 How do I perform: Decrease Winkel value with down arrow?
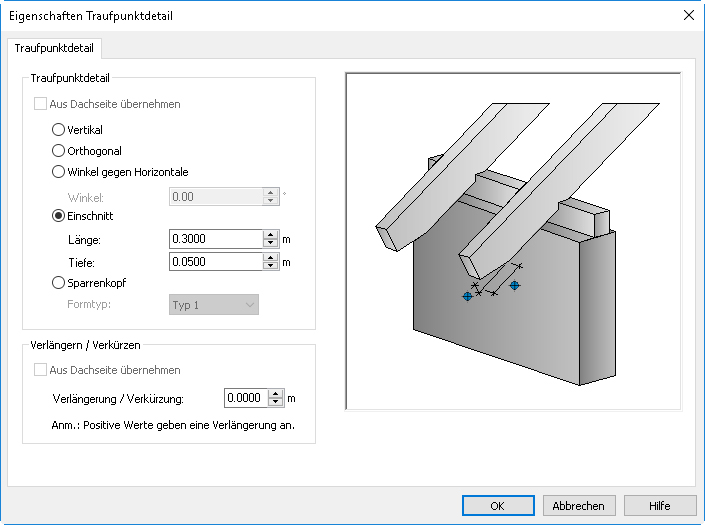point(271,201)
